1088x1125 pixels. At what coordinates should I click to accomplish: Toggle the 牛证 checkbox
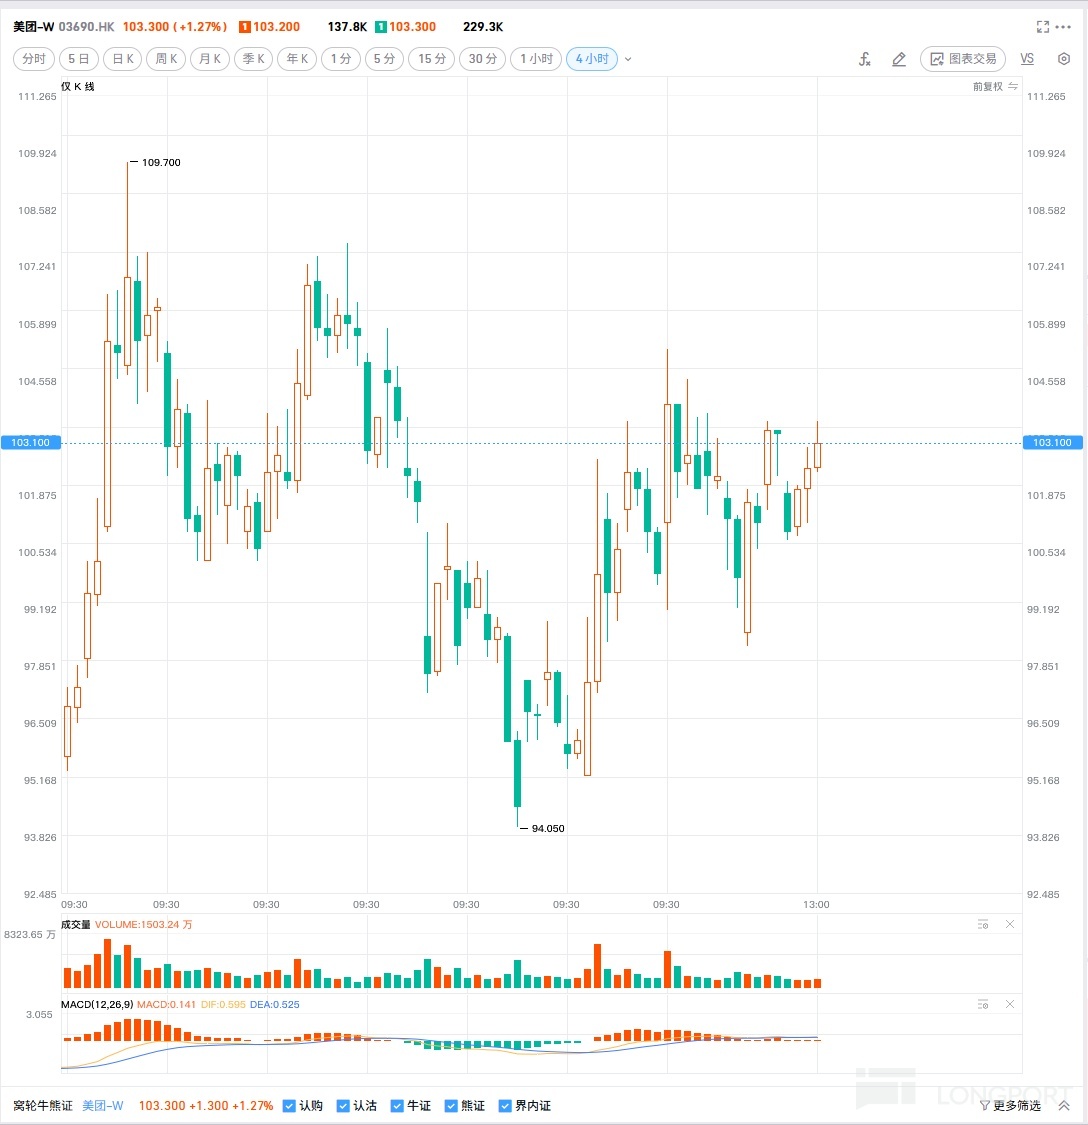pyautogui.click(x=397, y=1106)
